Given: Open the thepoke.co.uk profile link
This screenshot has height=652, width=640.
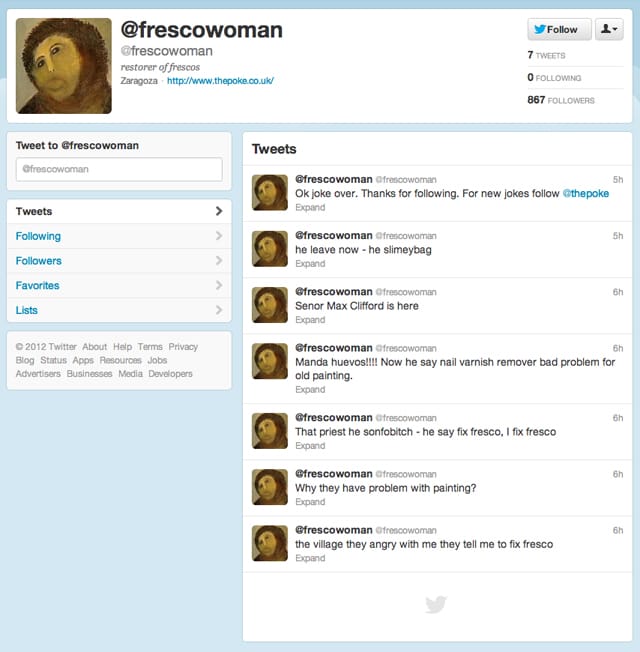Looking at the screenshot, I should (x=220, y=81).
